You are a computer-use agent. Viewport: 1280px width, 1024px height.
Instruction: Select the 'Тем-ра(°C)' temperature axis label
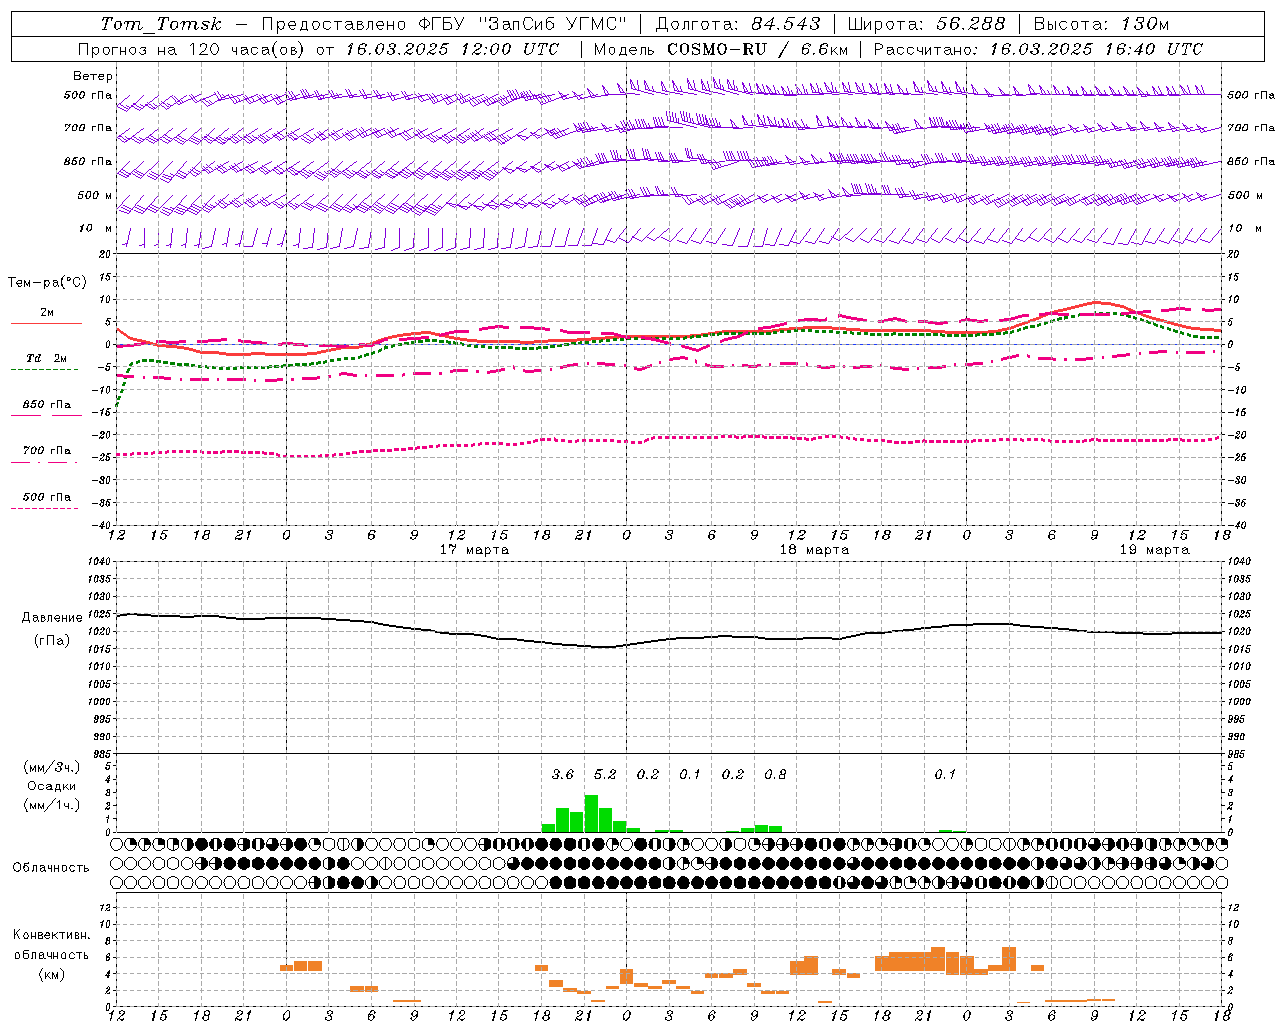[47, 283]
